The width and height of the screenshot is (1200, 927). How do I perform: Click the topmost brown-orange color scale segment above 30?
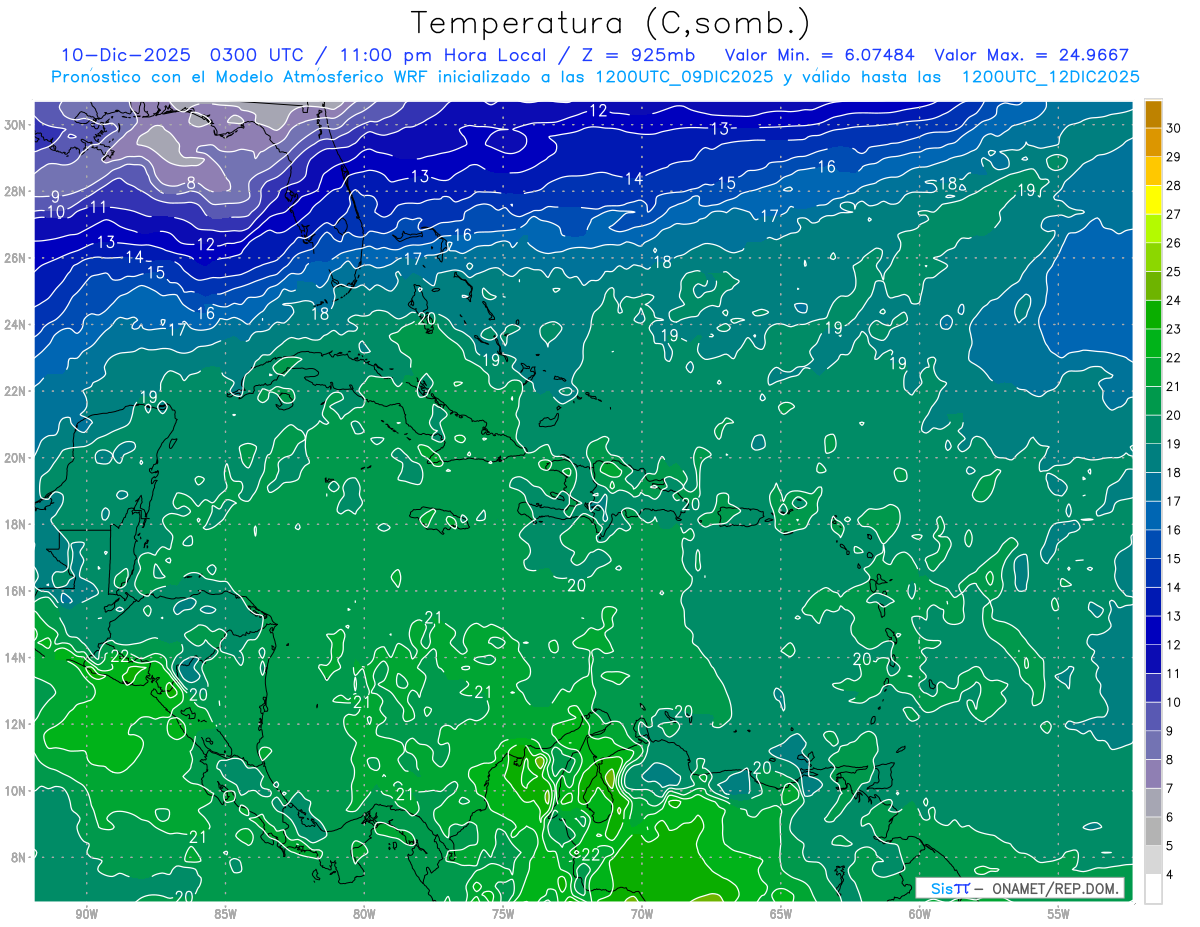tap(1153, 114)
